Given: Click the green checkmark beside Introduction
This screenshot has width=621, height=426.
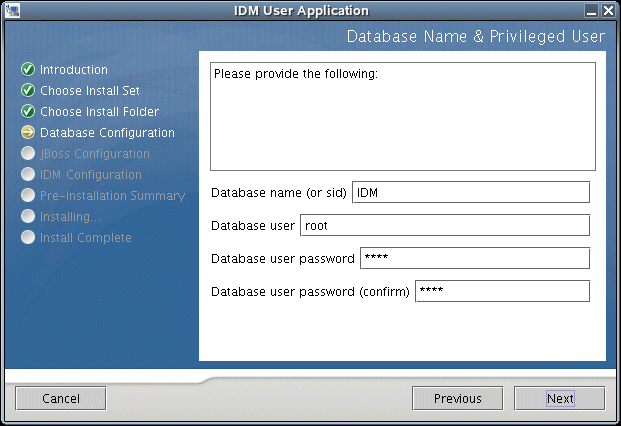Looking at the screenshot, I should (28, 70).
